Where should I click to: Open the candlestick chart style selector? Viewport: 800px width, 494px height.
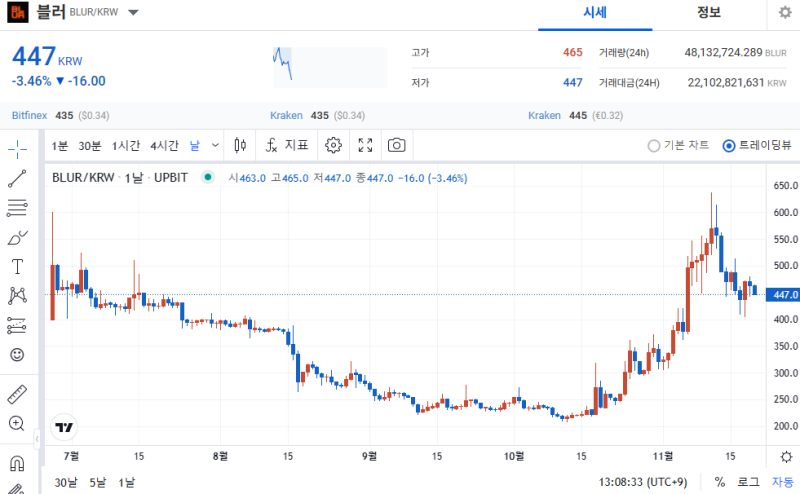click(x=240, y=145)
